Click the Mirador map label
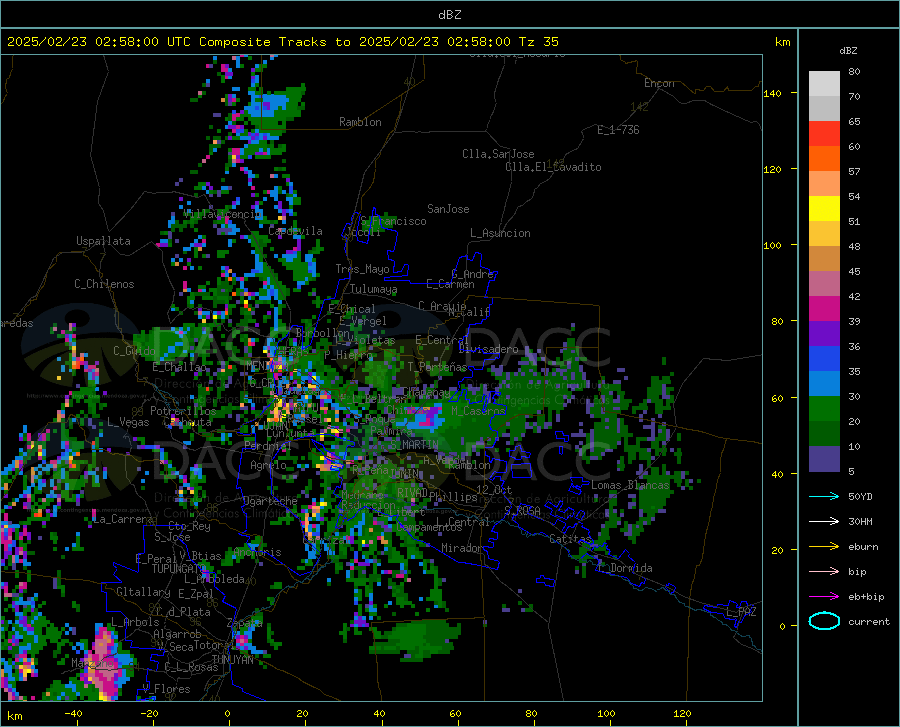900x727 pixels. click(461, 548)
